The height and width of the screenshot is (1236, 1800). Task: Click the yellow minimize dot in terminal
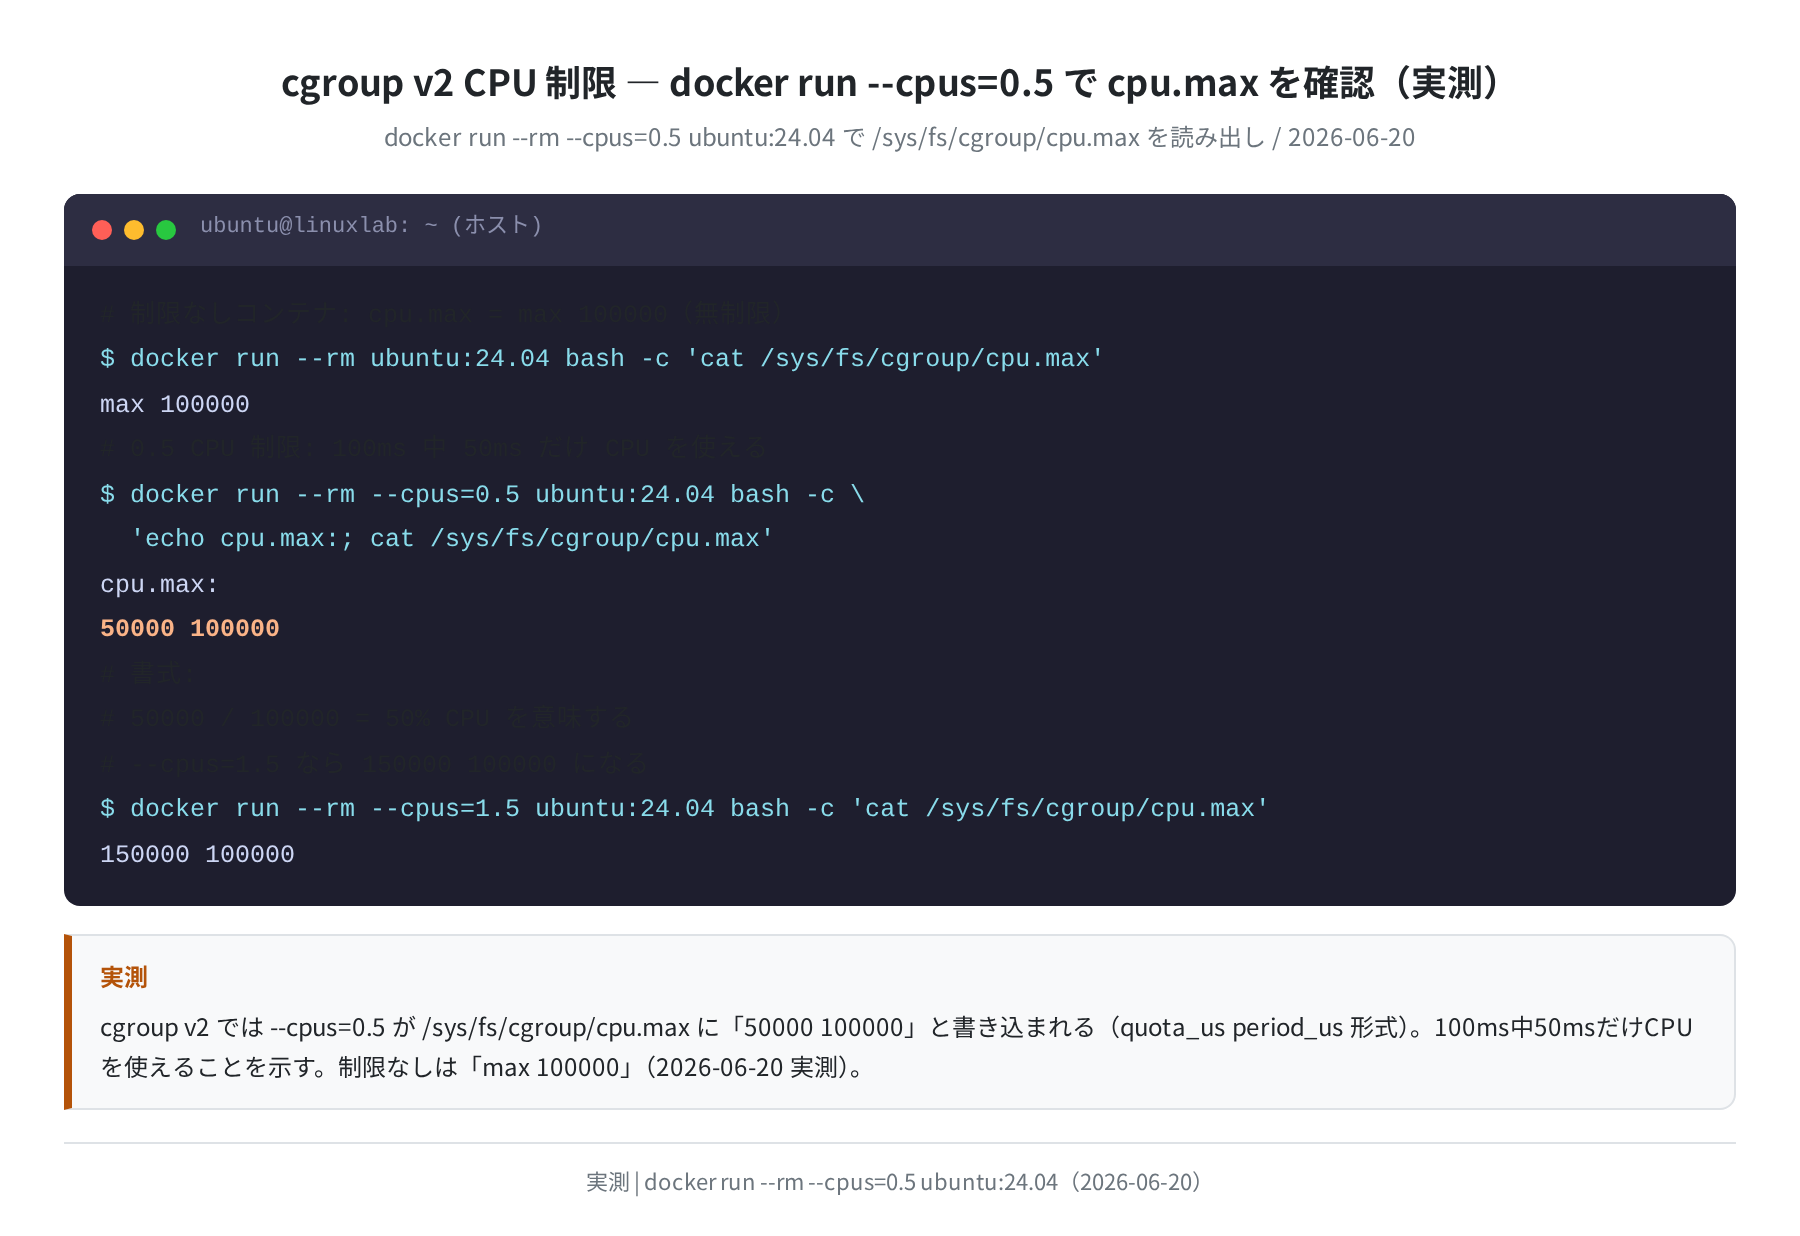coord(134,230)
